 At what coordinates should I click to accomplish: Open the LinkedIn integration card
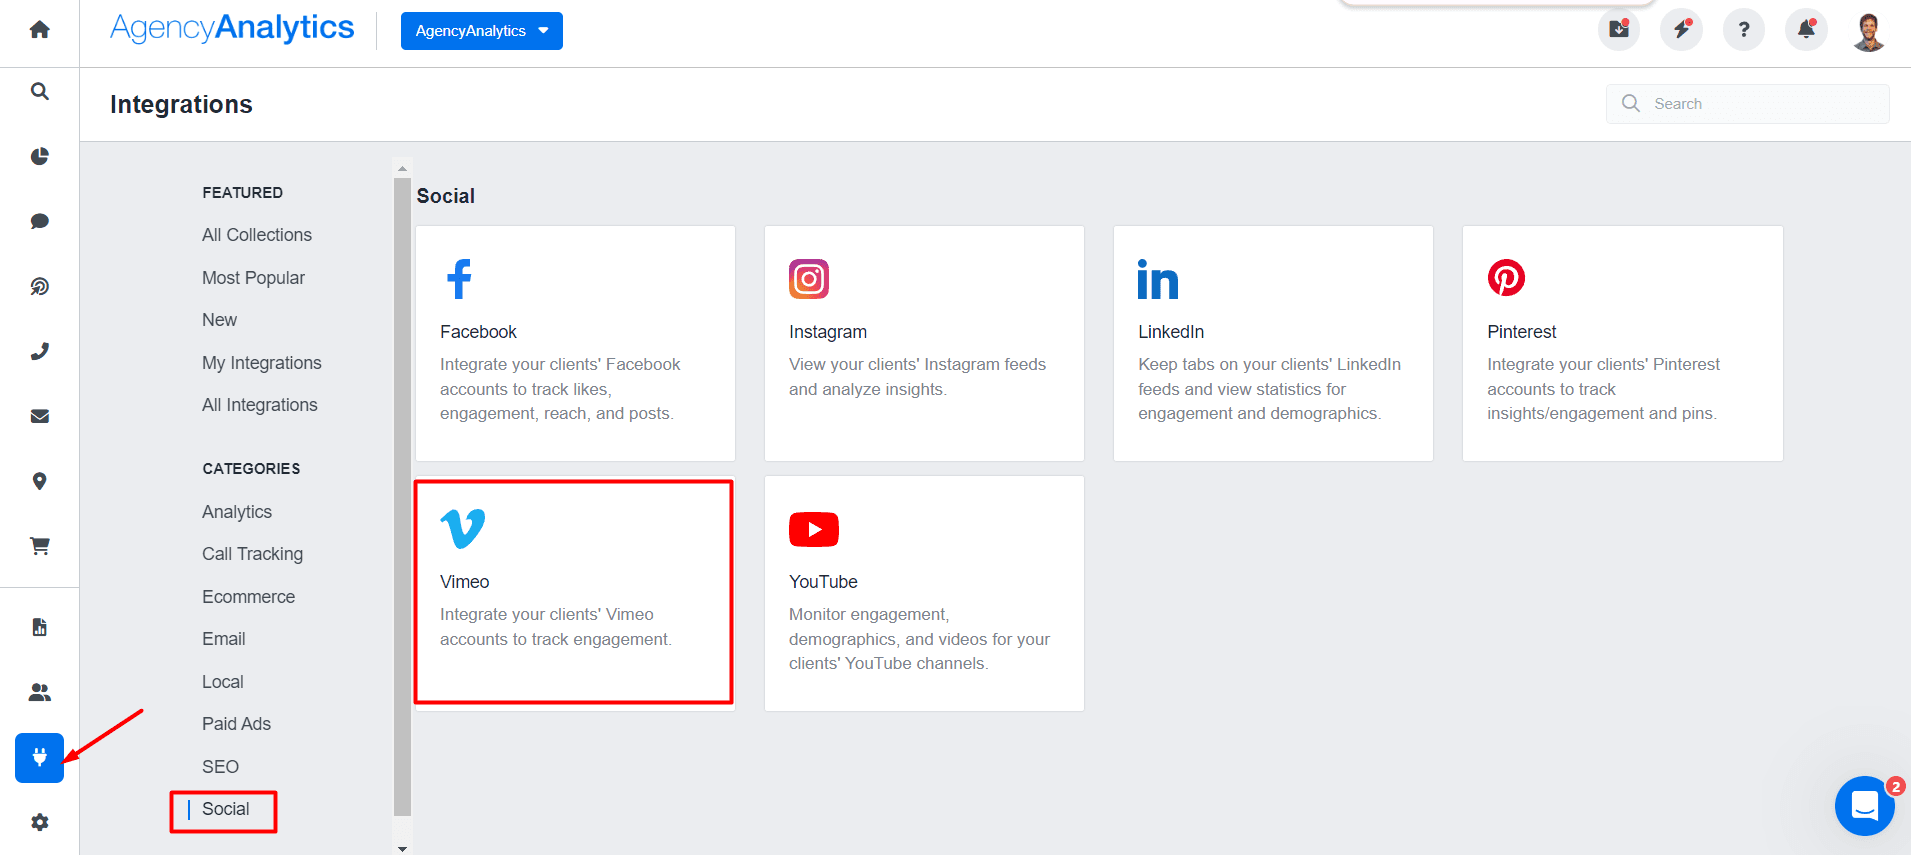pos(1273,343)
